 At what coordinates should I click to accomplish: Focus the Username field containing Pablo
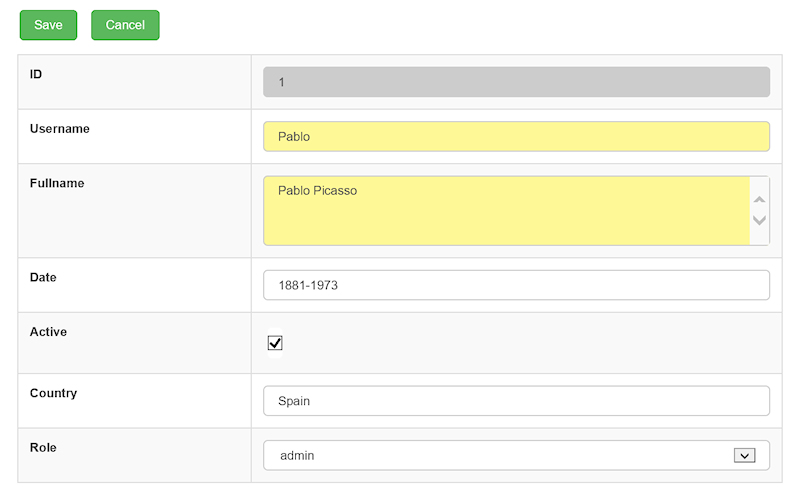(516, 136)
